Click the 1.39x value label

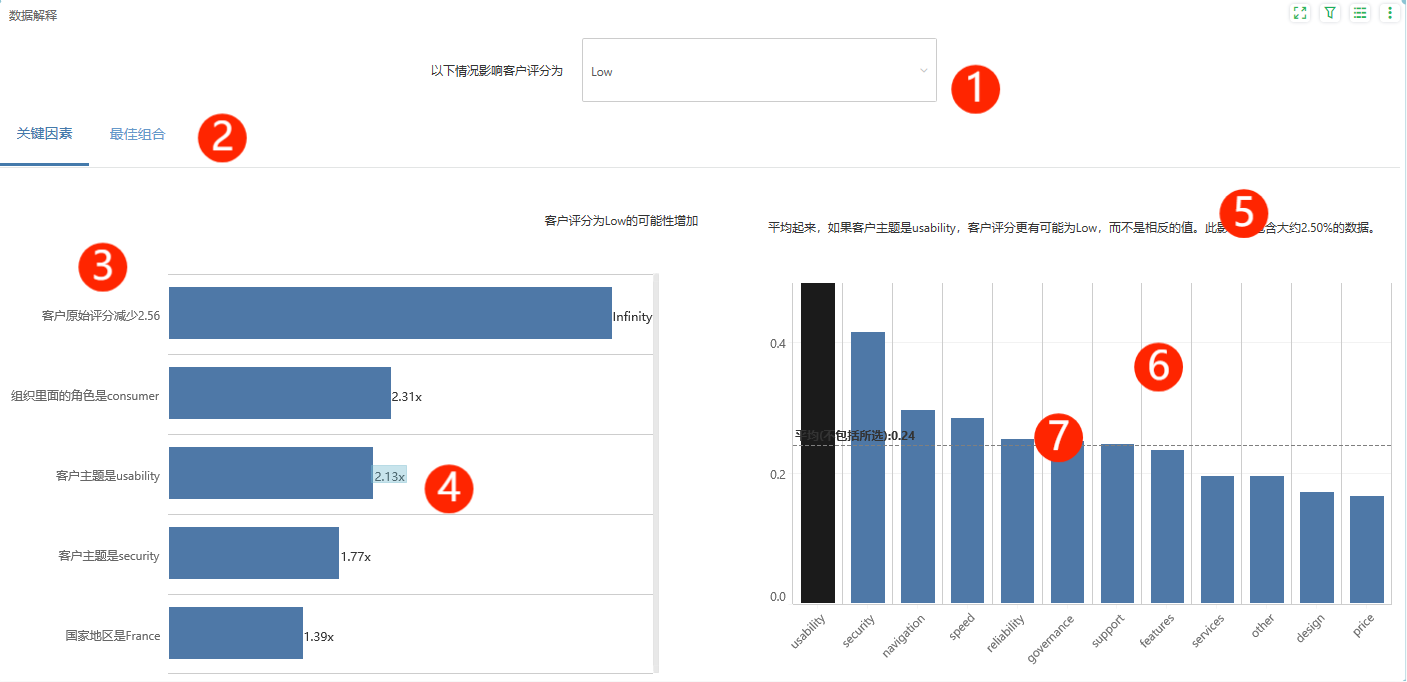pos(319,637)
